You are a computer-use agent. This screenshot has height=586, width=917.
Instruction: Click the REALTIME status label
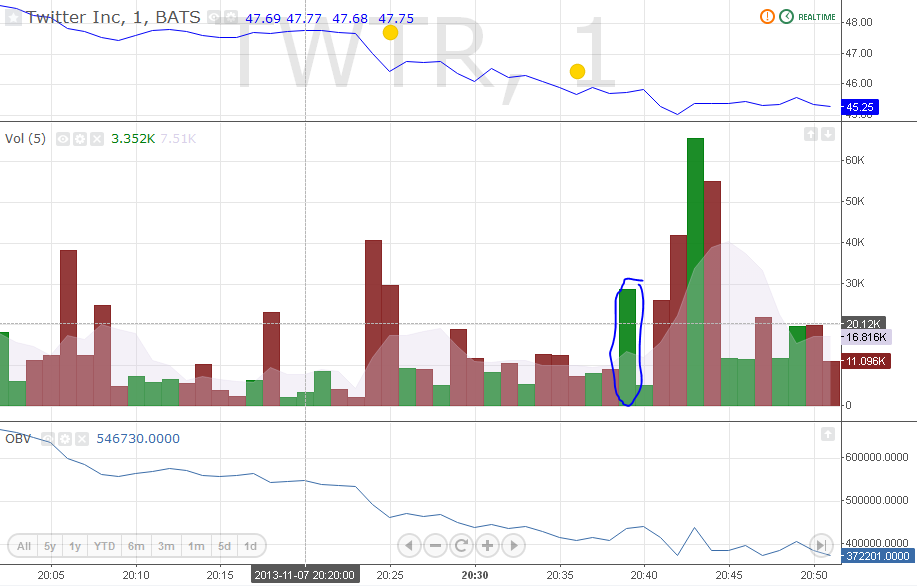pyautogui.click(x=817, y=17)
